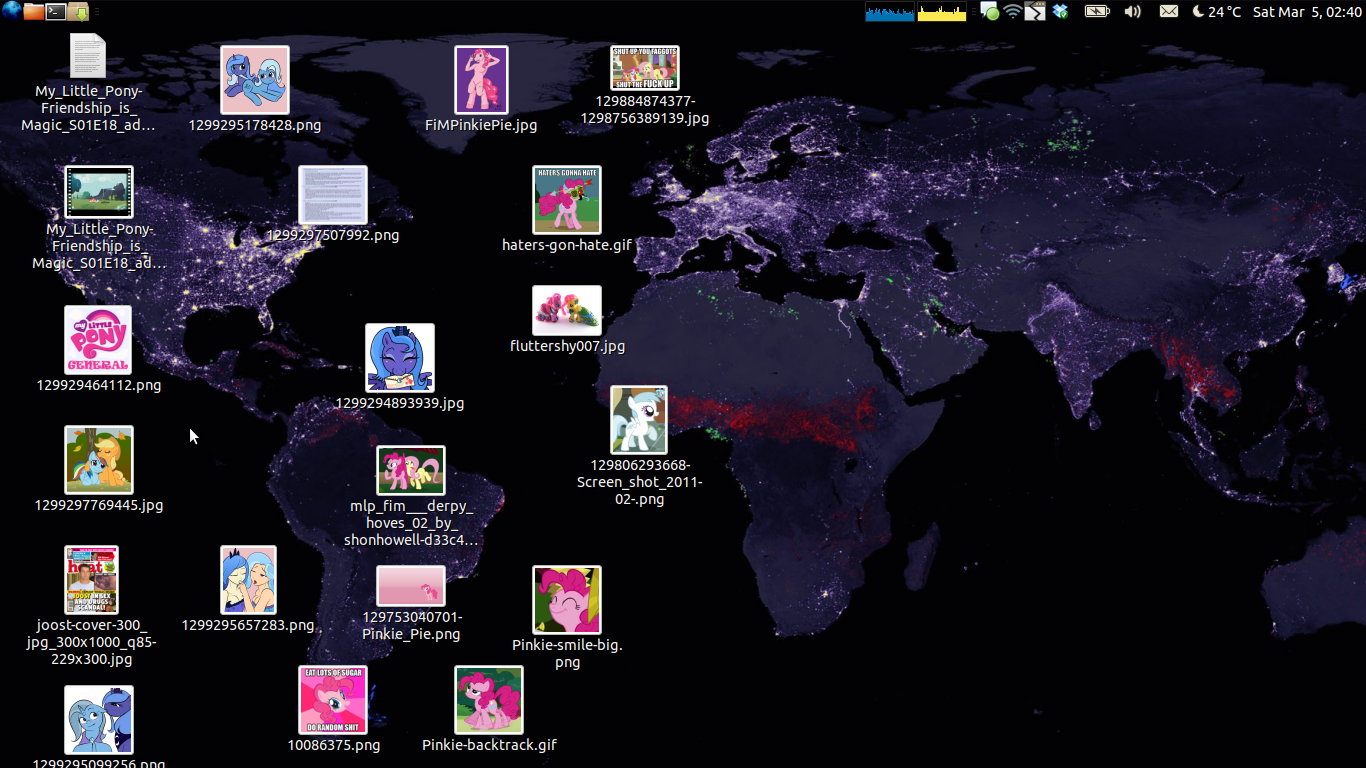Open the web browser globe launcher
The width and height of the screenshot is (1366, 768).
coord(11,11)
